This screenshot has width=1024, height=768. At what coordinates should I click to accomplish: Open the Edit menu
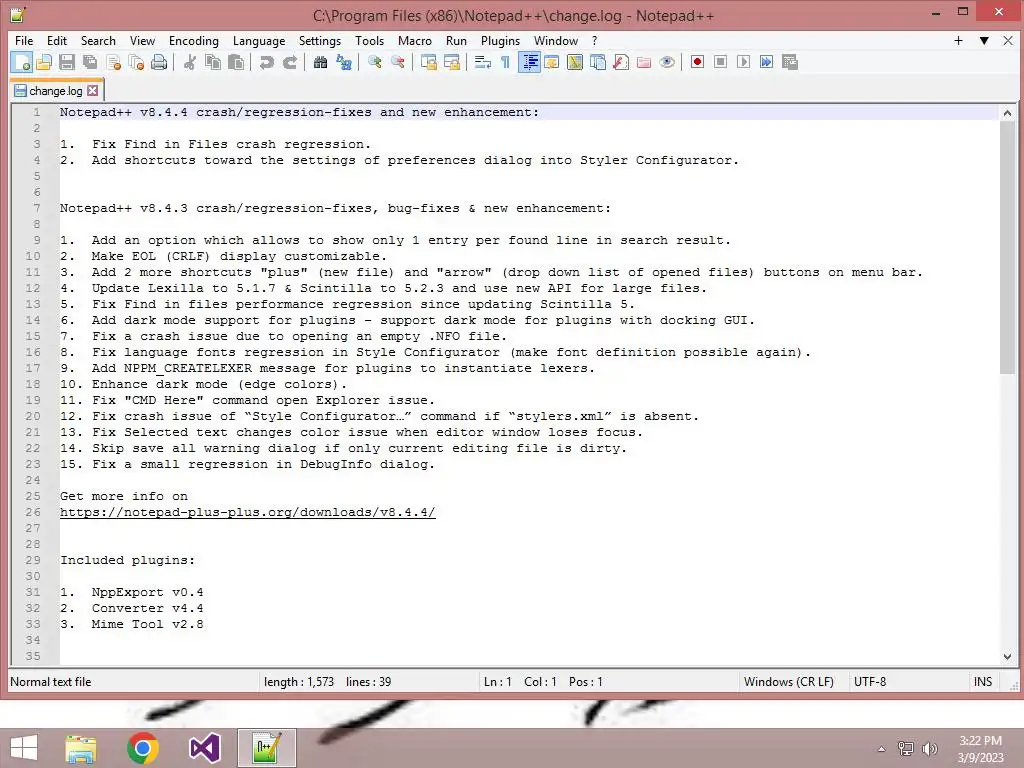(x=57, y=40)
